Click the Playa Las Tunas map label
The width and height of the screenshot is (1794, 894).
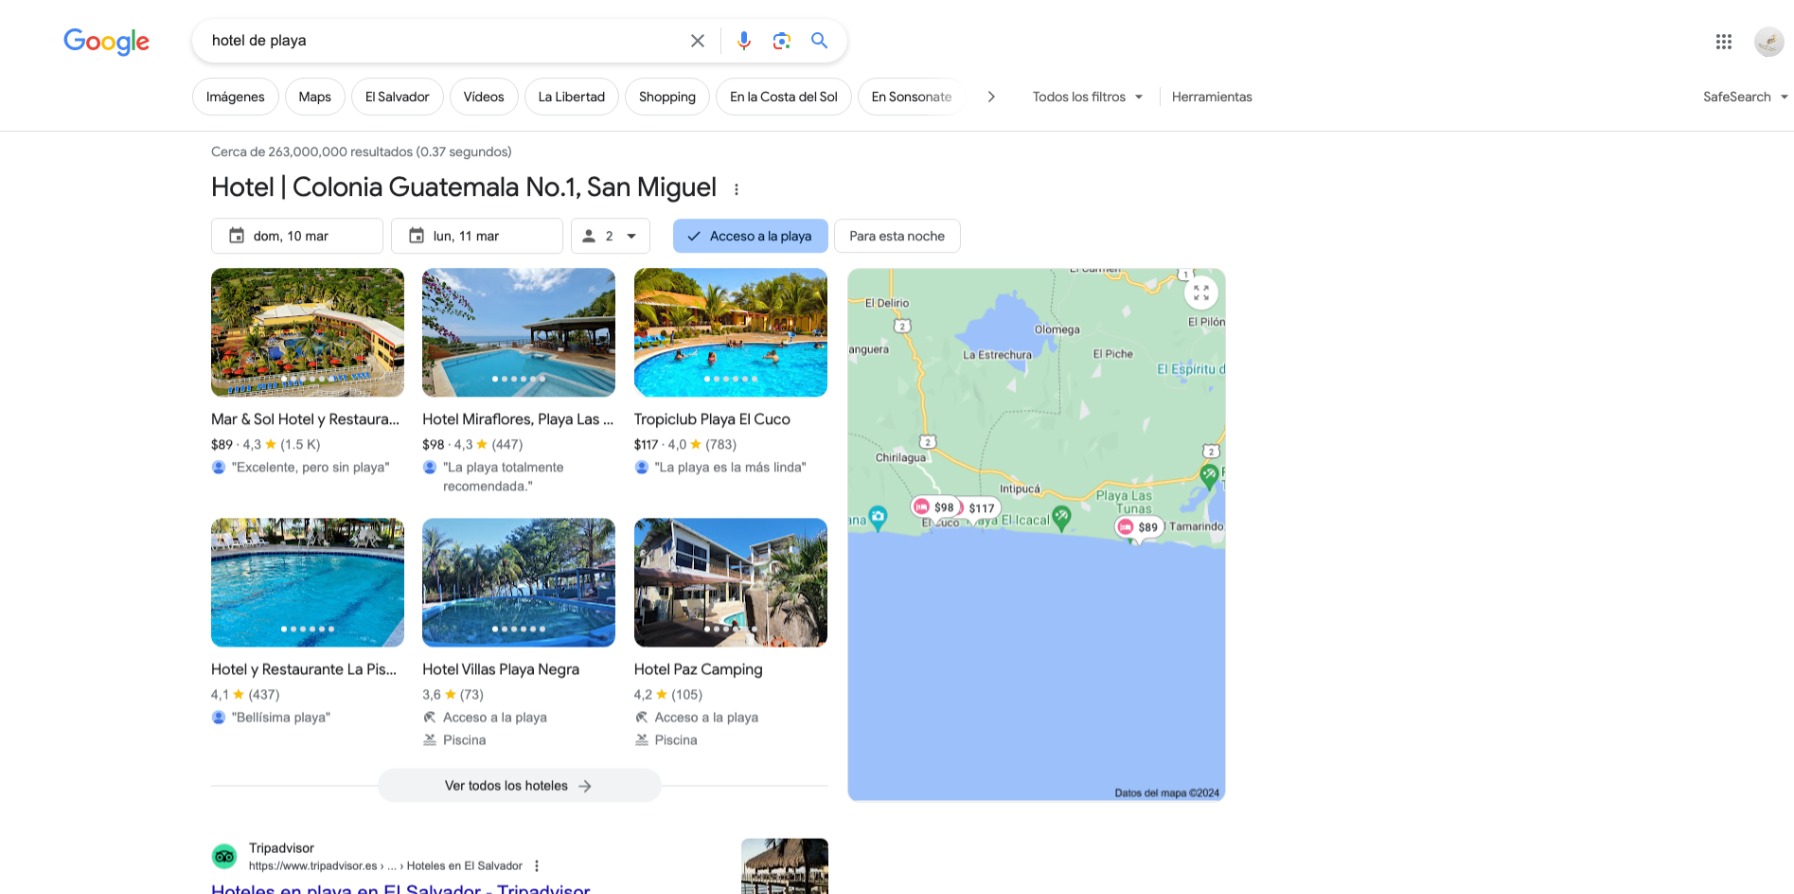(x=1124, y=502)
